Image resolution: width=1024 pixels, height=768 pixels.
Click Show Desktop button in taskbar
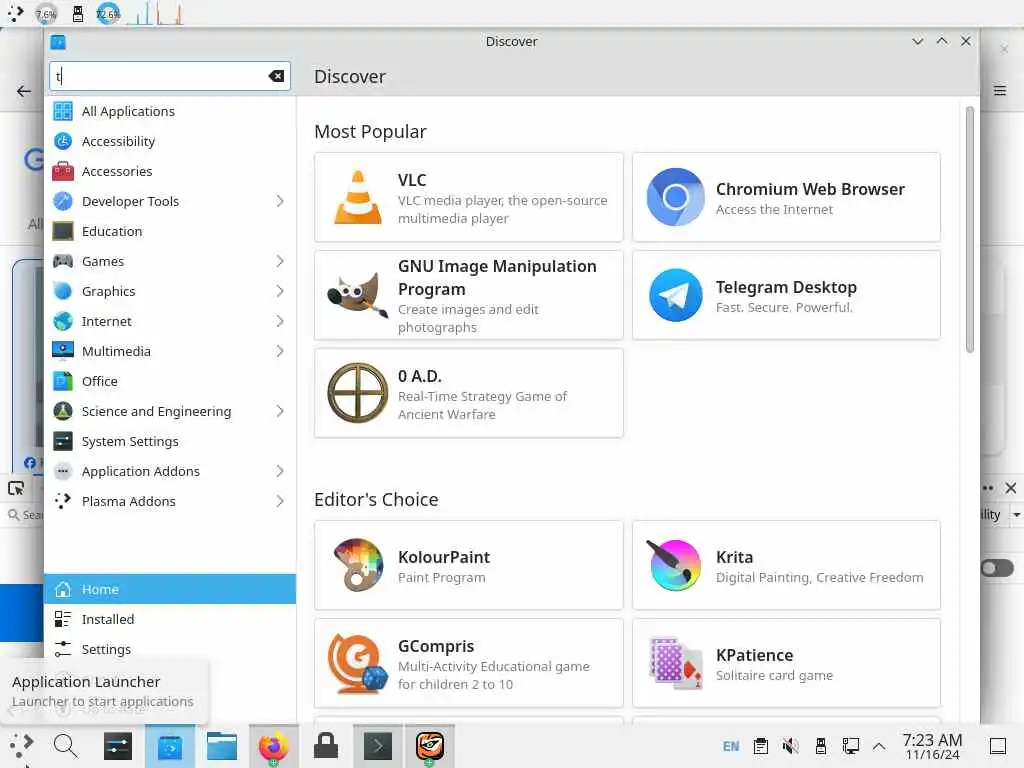[998, 746]
